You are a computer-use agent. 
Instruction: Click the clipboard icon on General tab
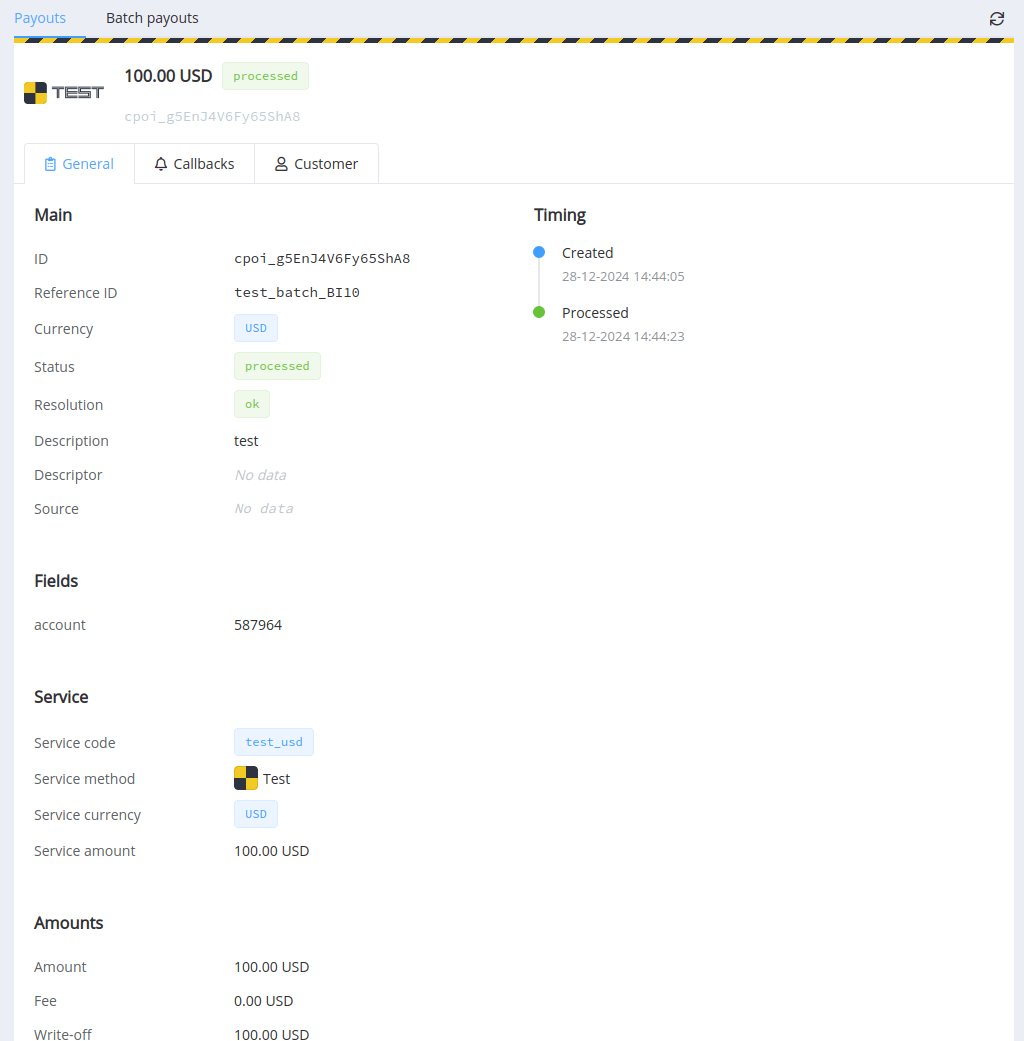click(50, 164)
